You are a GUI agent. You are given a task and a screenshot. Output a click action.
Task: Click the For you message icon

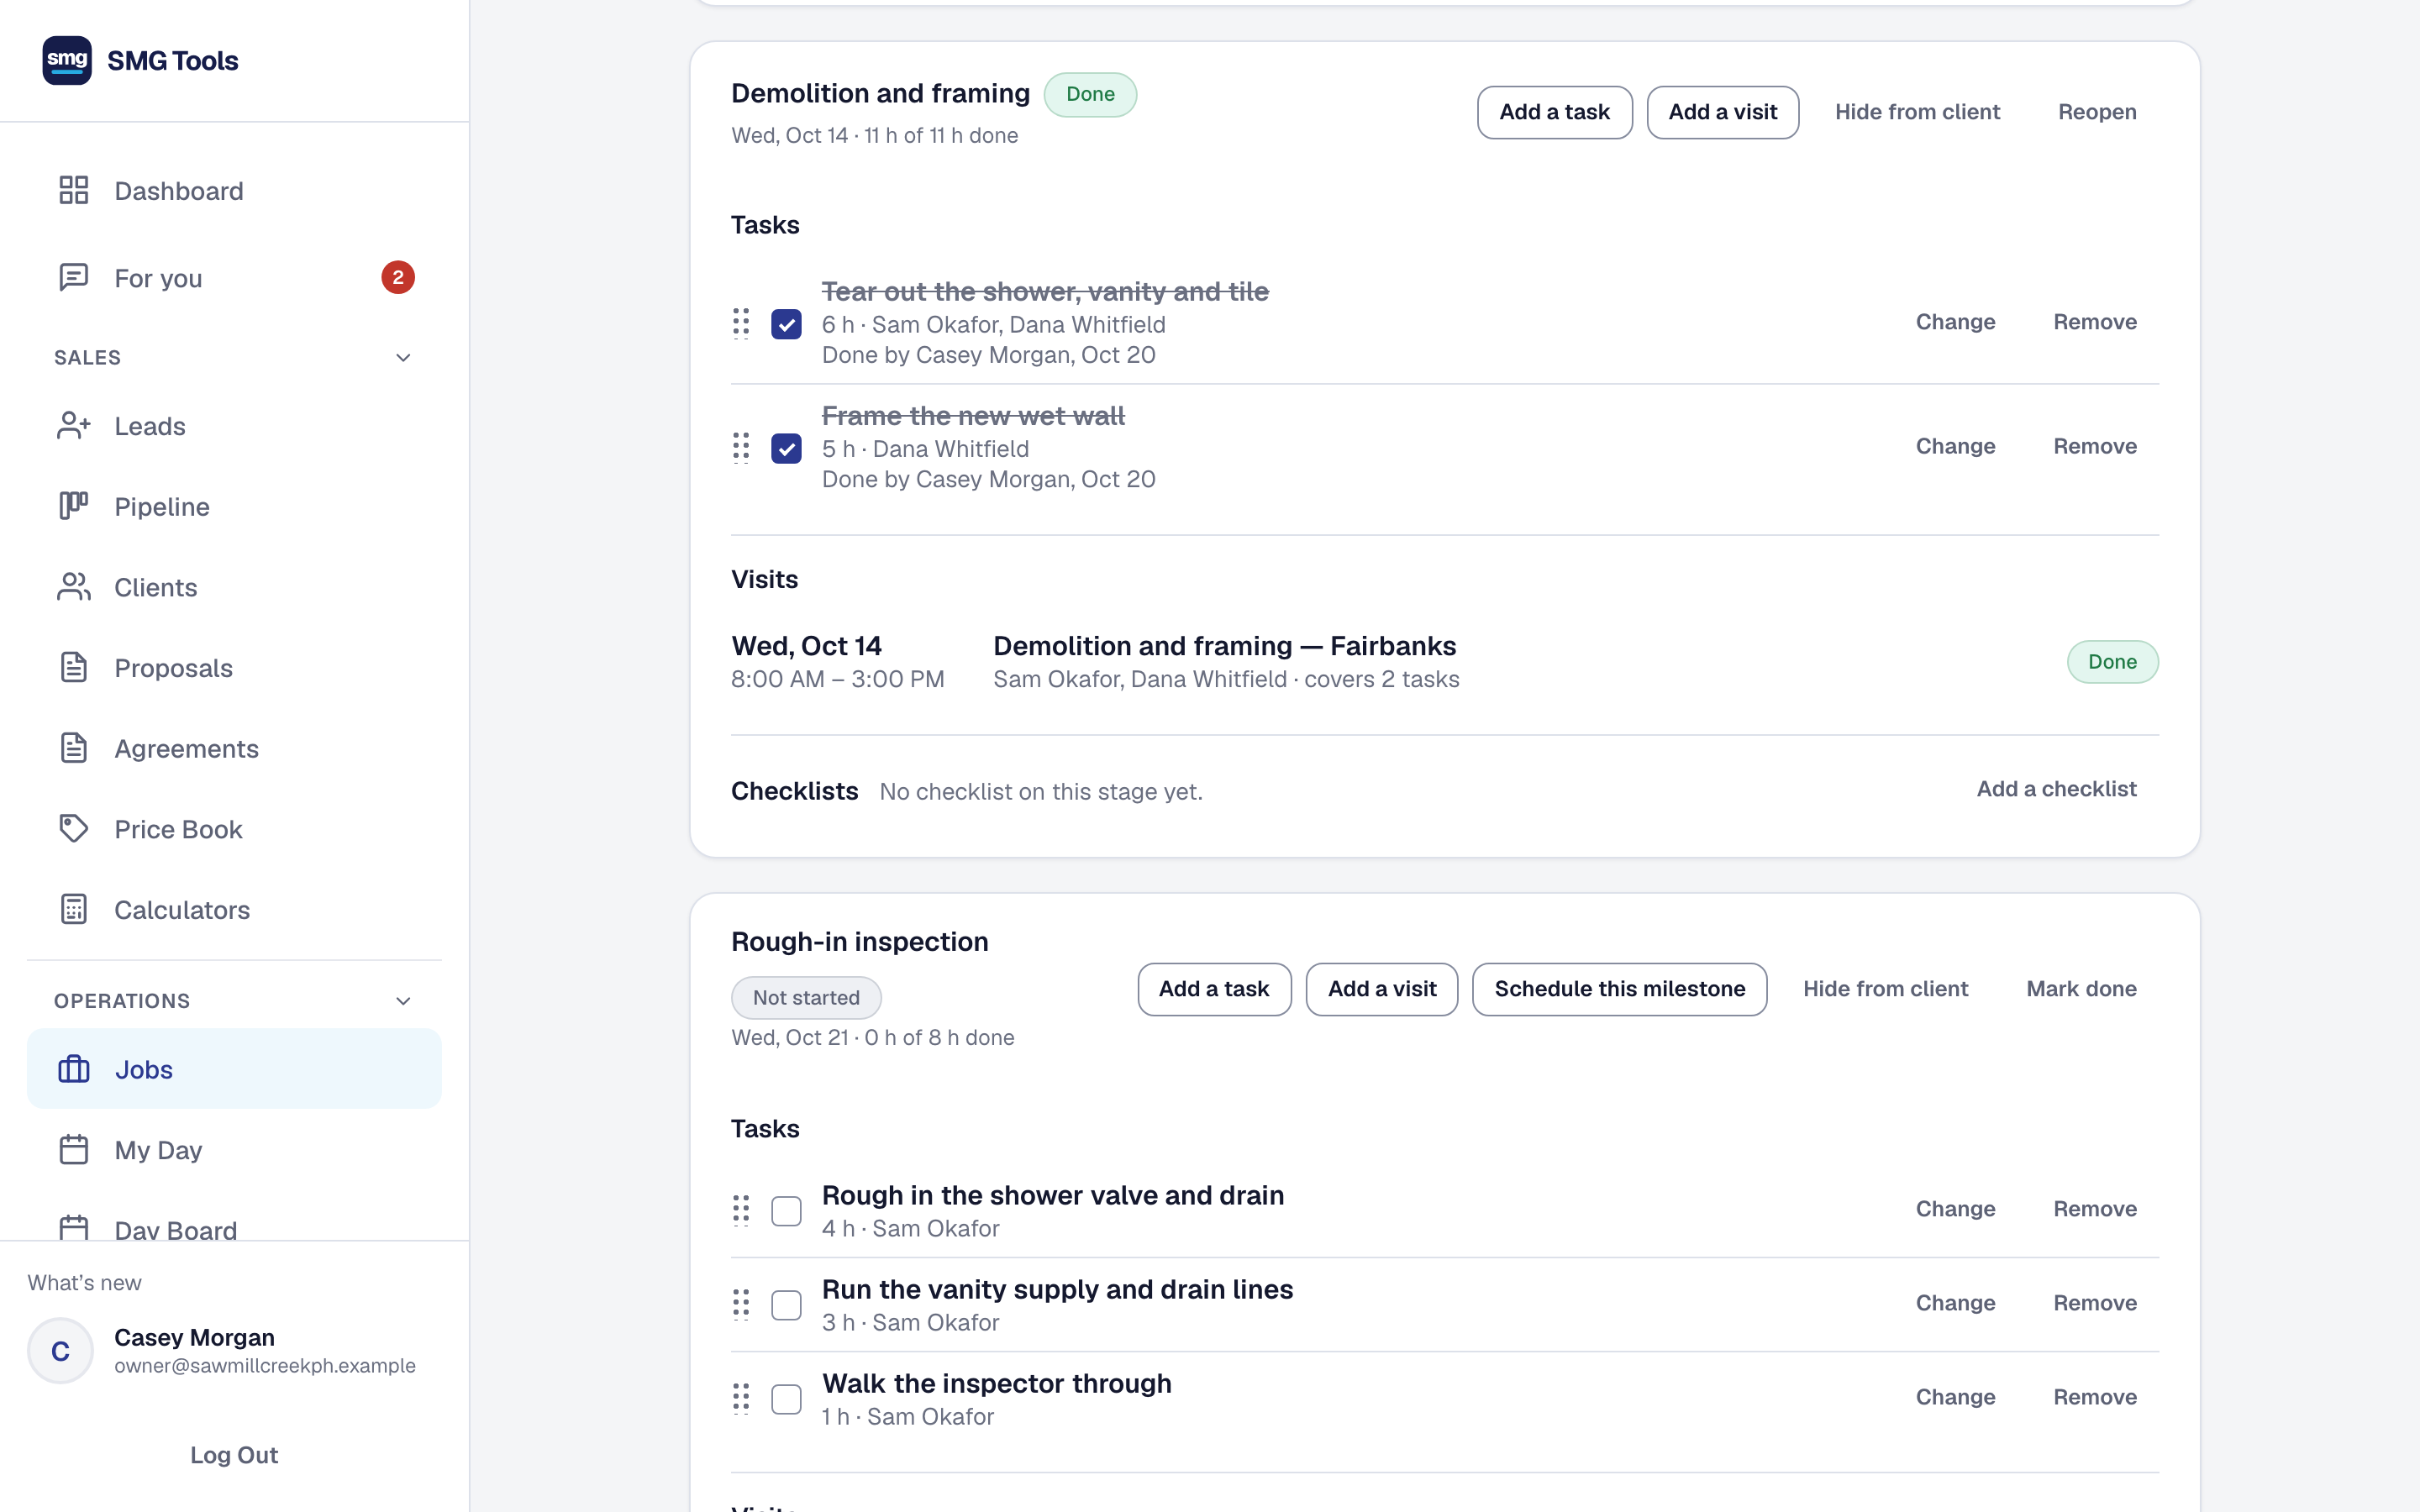point(74,277)
